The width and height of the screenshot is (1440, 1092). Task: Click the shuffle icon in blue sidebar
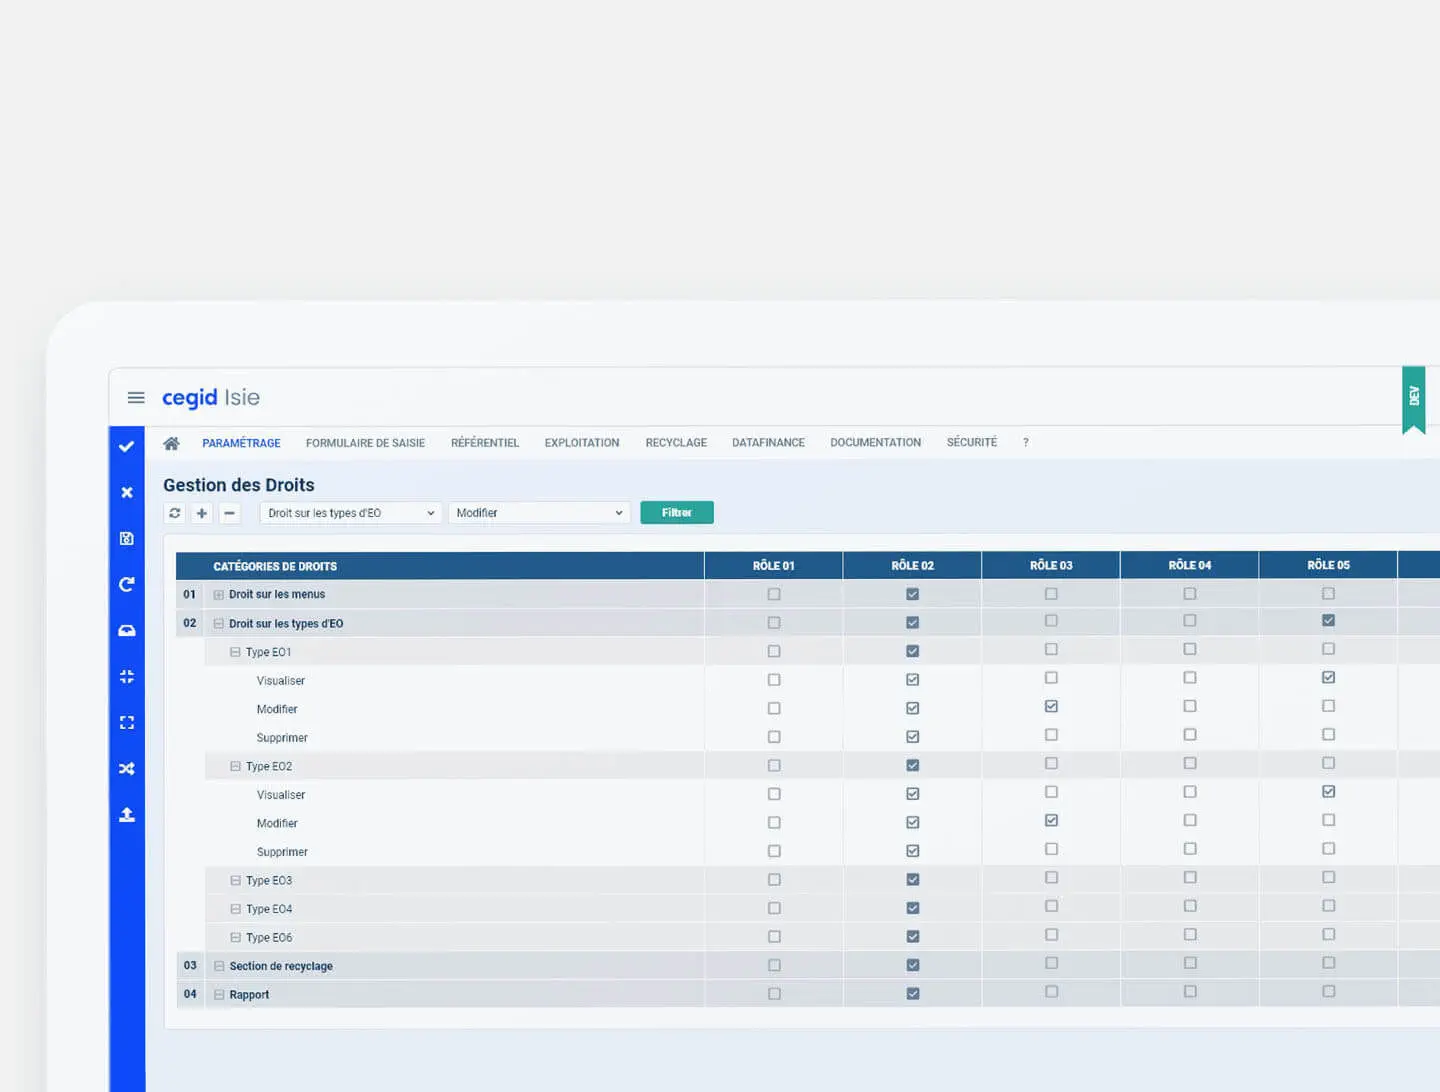click(x=127, y=768)
